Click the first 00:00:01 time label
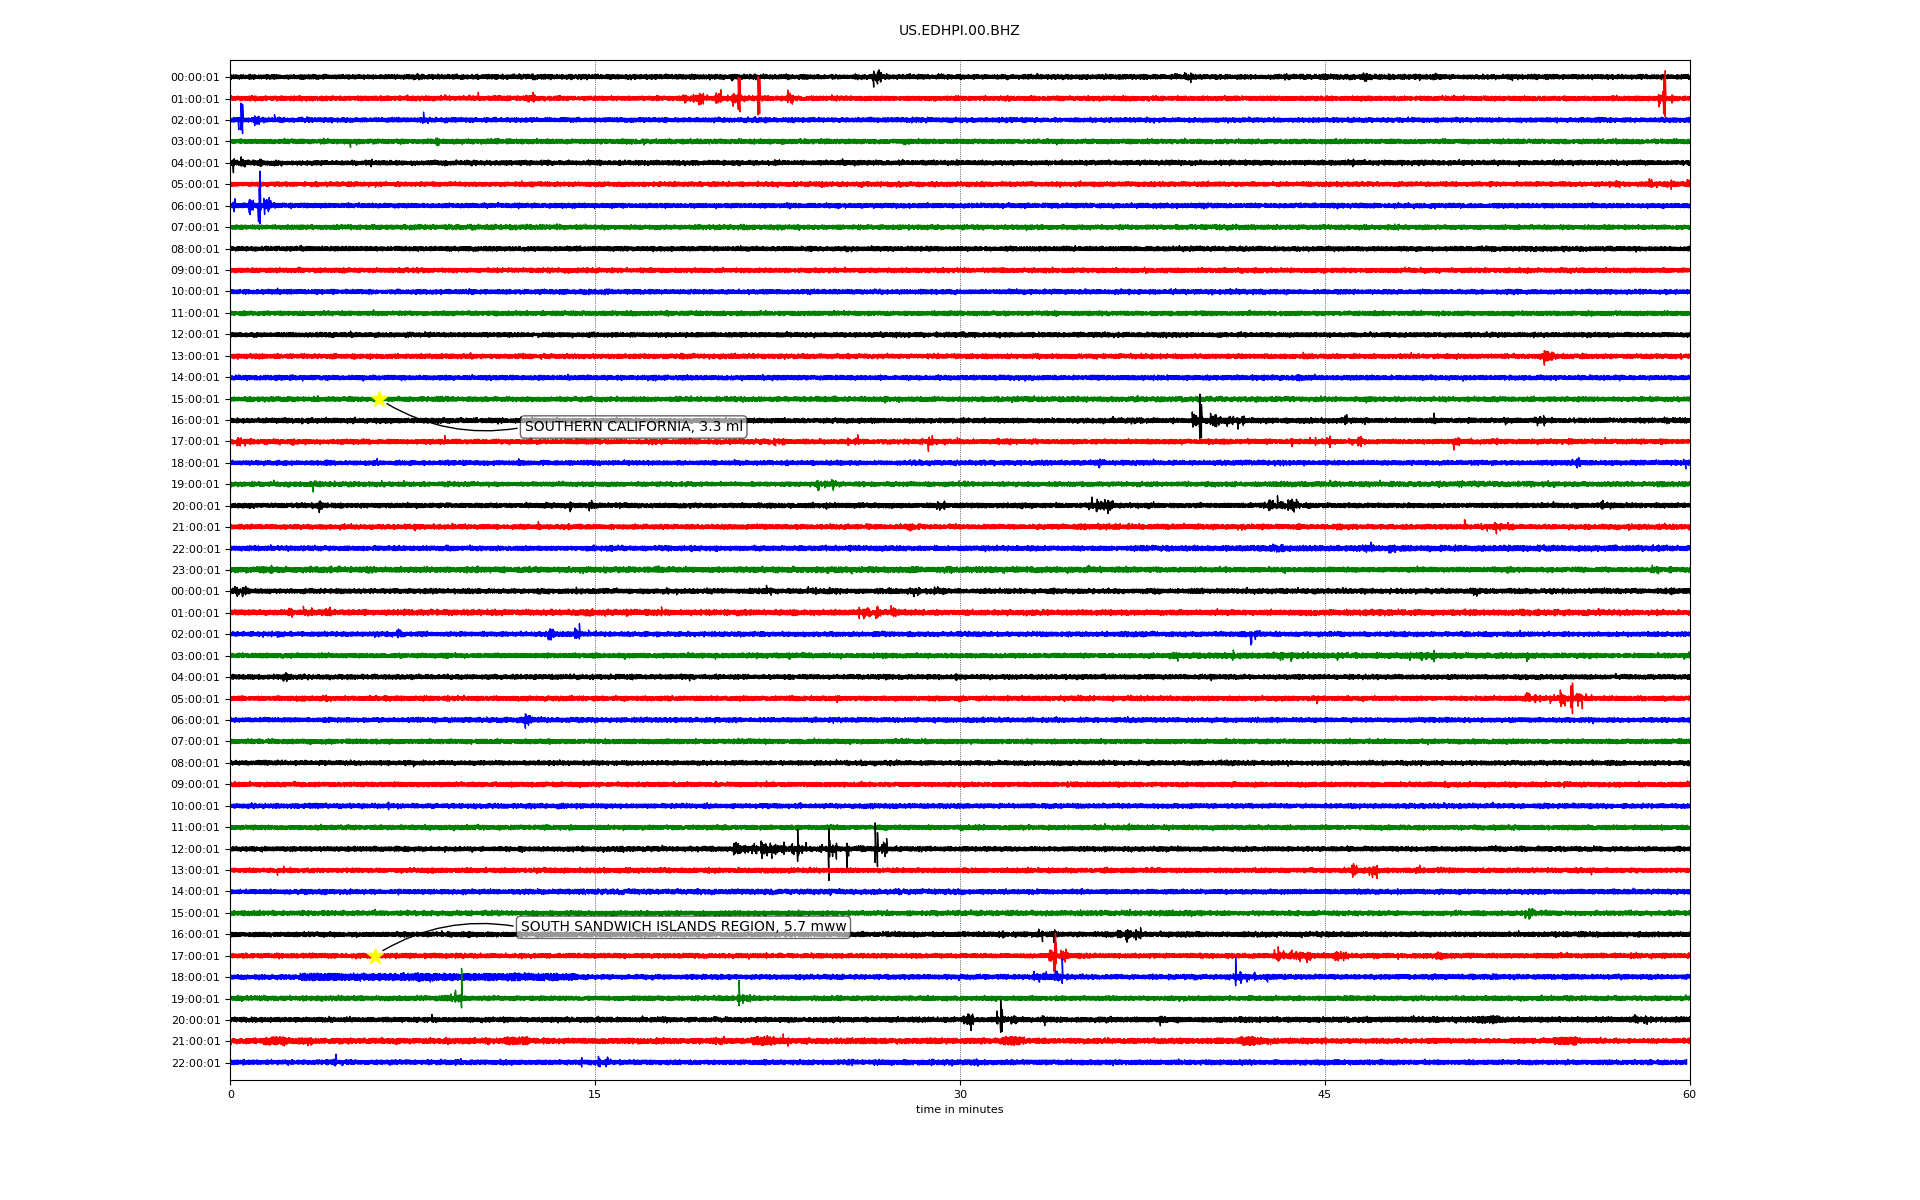Screen dimensions: 1920x1200 [195, 77]
